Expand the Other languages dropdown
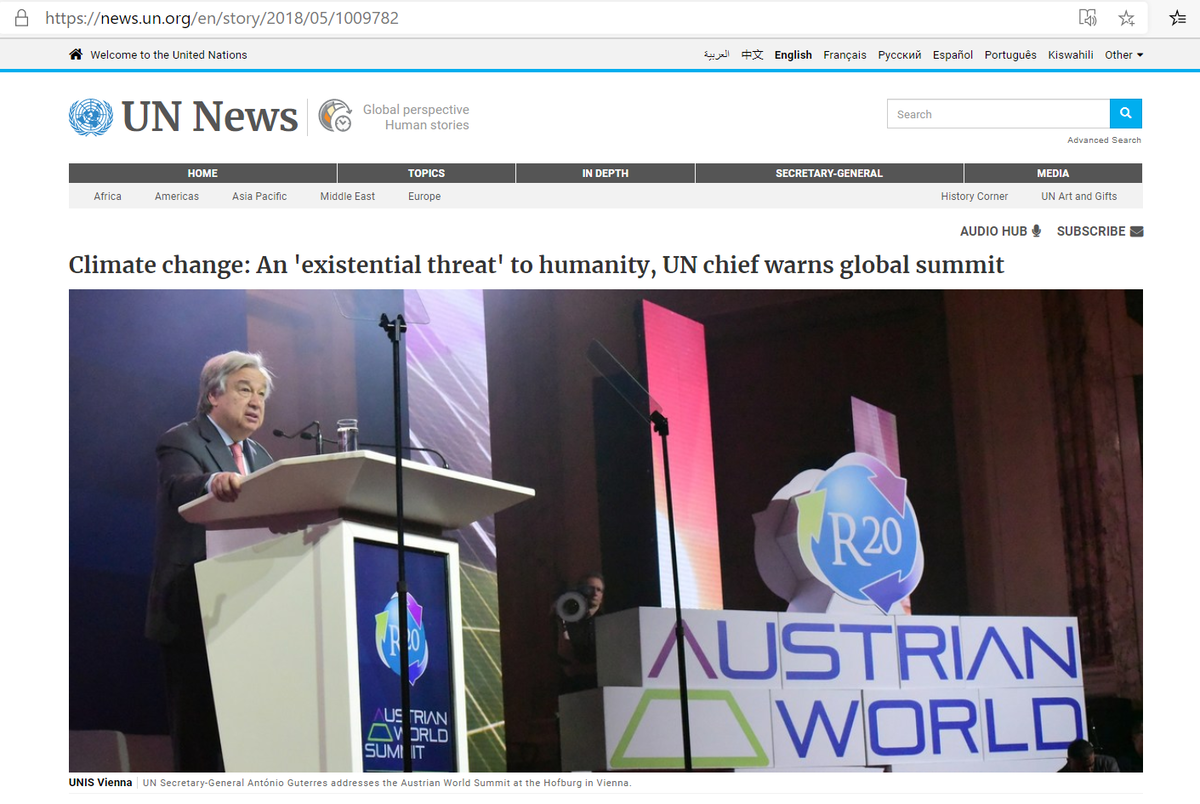 (x=1124, y=55)
